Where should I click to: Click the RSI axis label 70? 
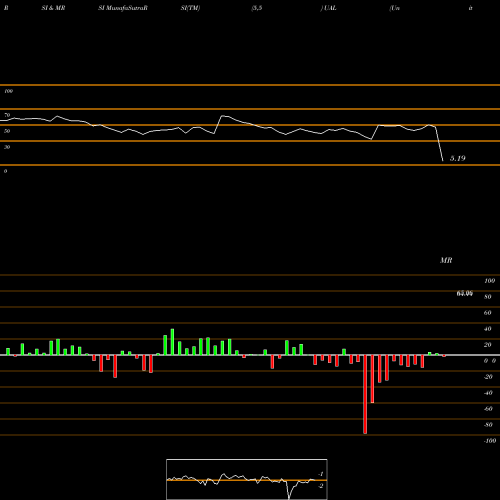click(7, 115)
